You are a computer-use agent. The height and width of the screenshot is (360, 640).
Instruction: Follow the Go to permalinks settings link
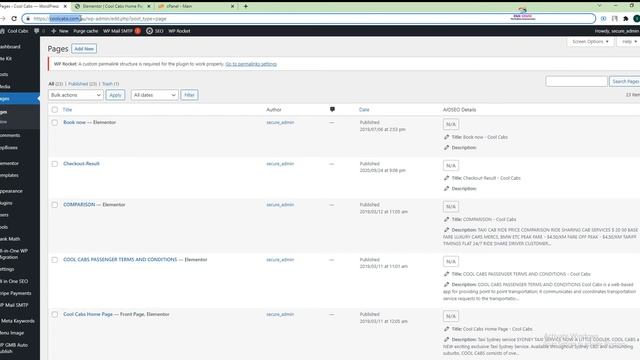(x=251, y=64)
